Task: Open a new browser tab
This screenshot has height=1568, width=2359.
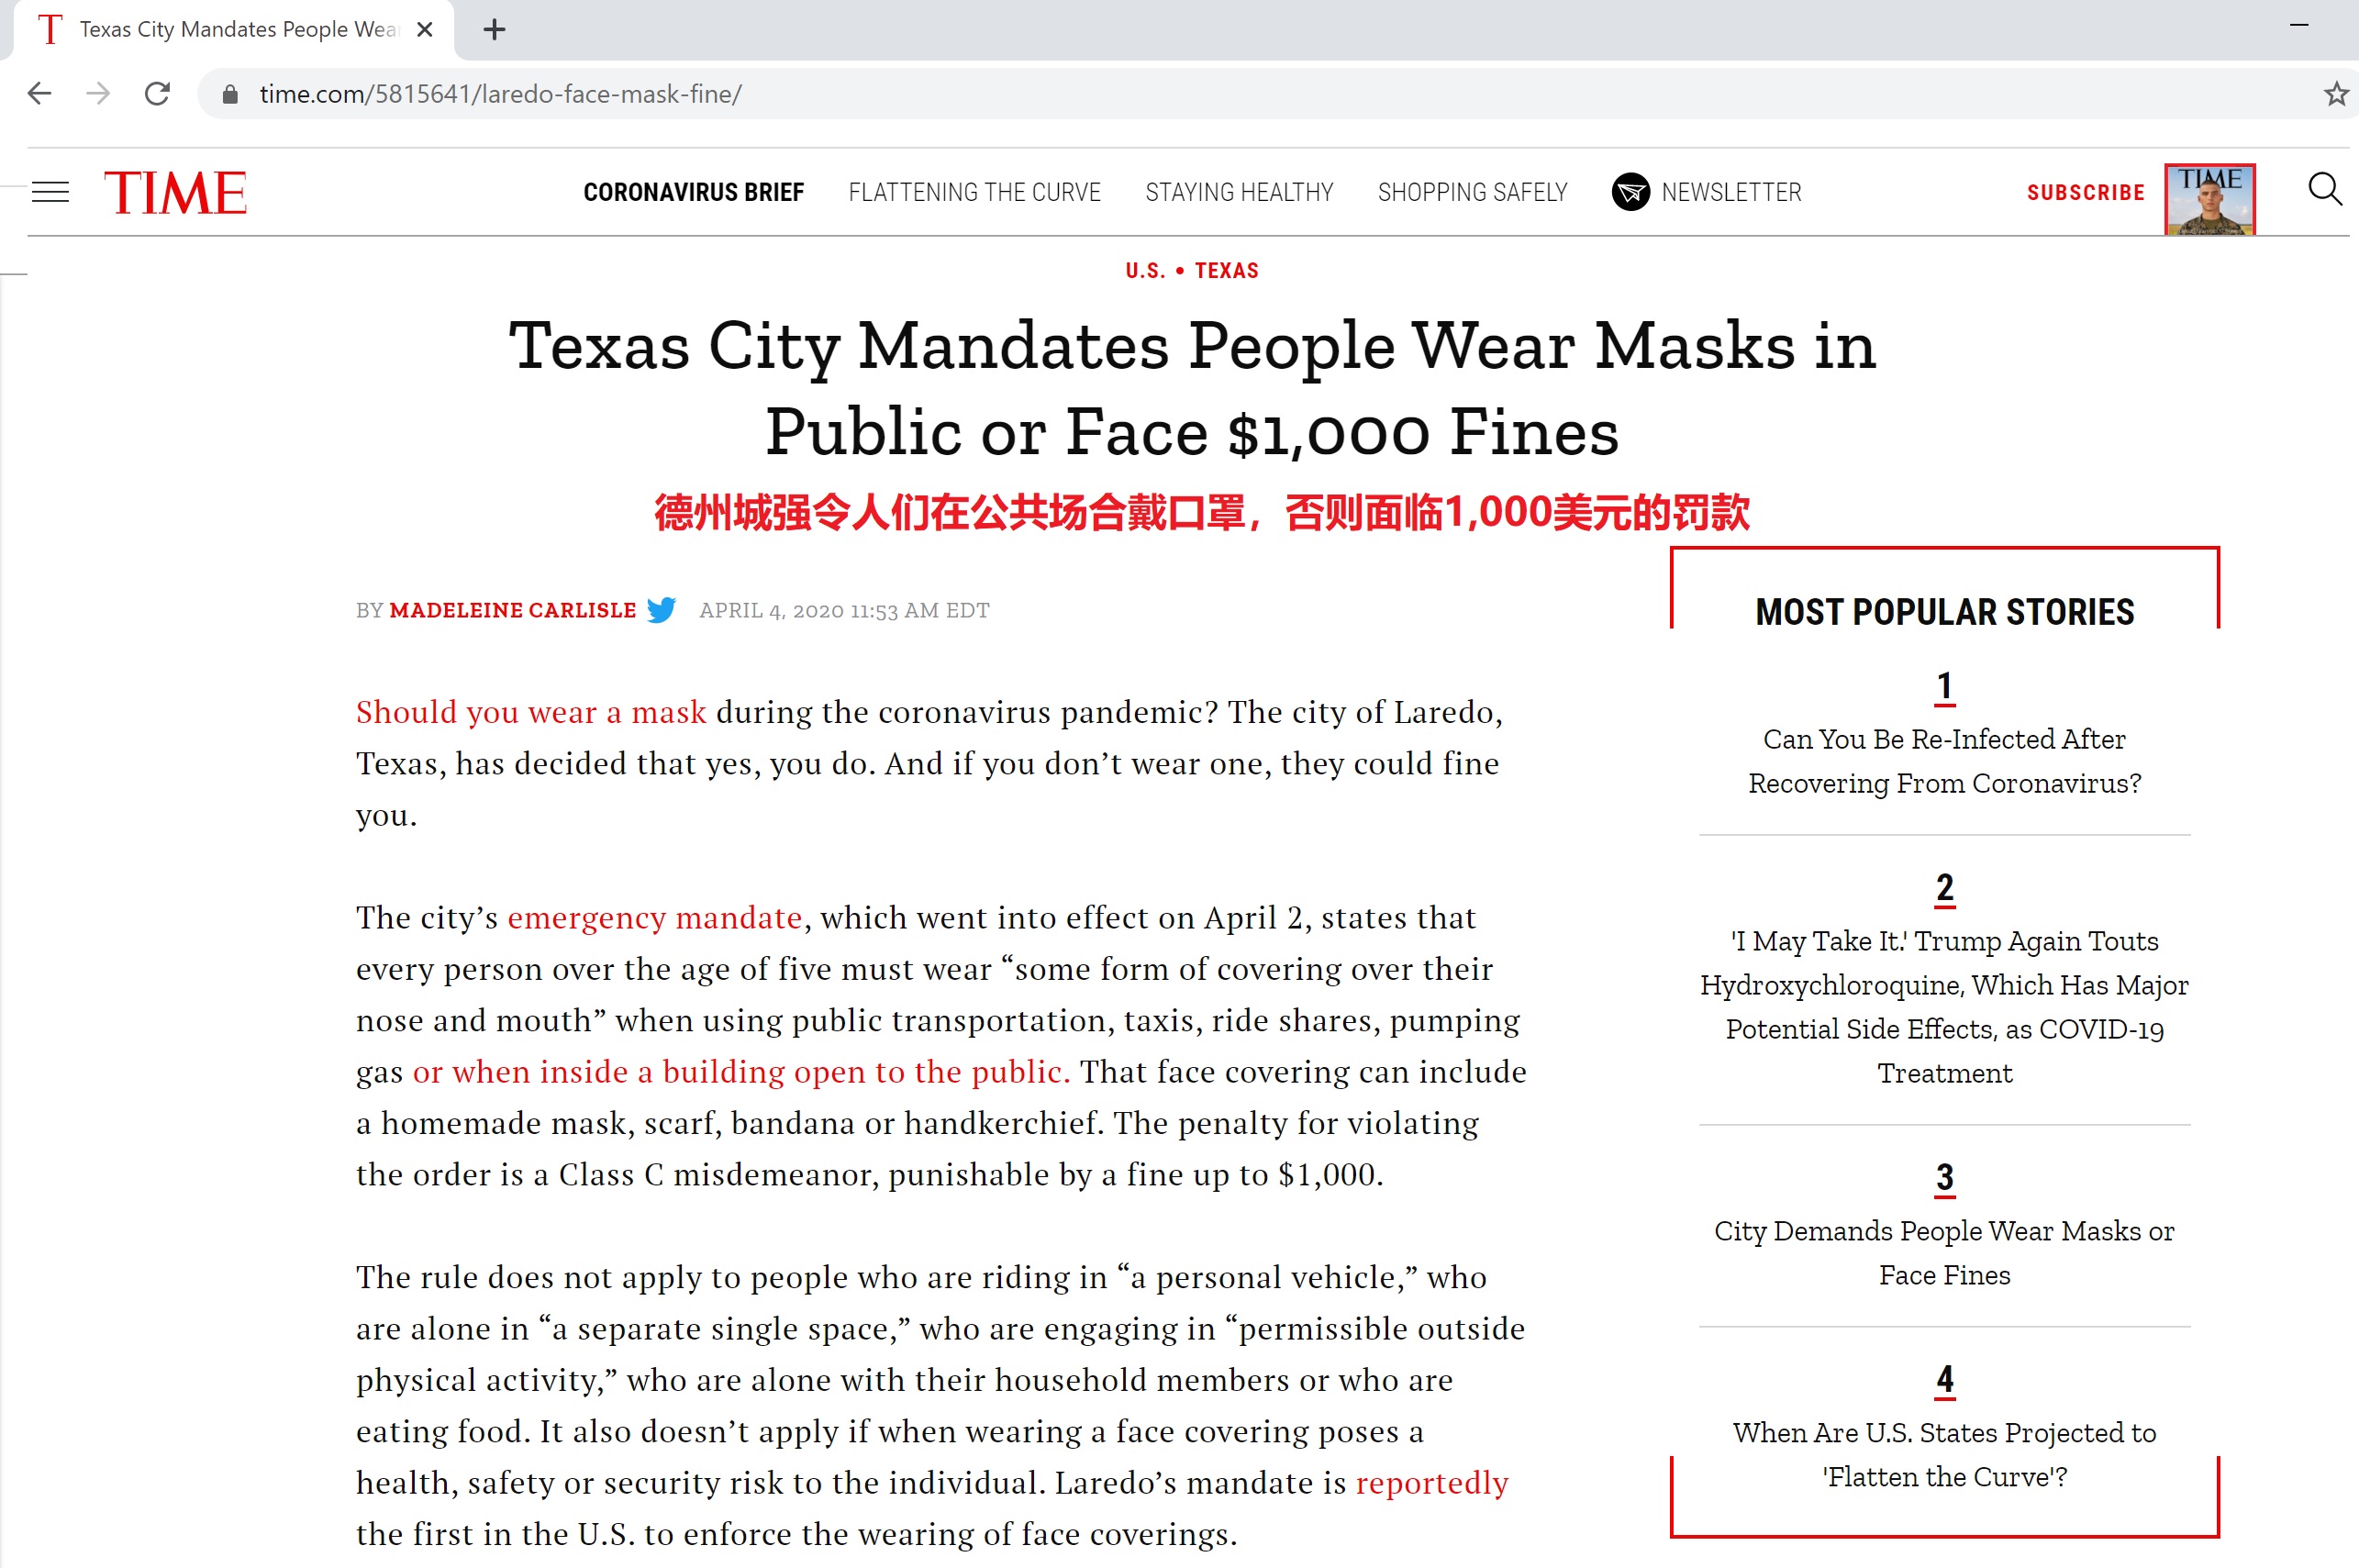Action: tap(494, 30)
